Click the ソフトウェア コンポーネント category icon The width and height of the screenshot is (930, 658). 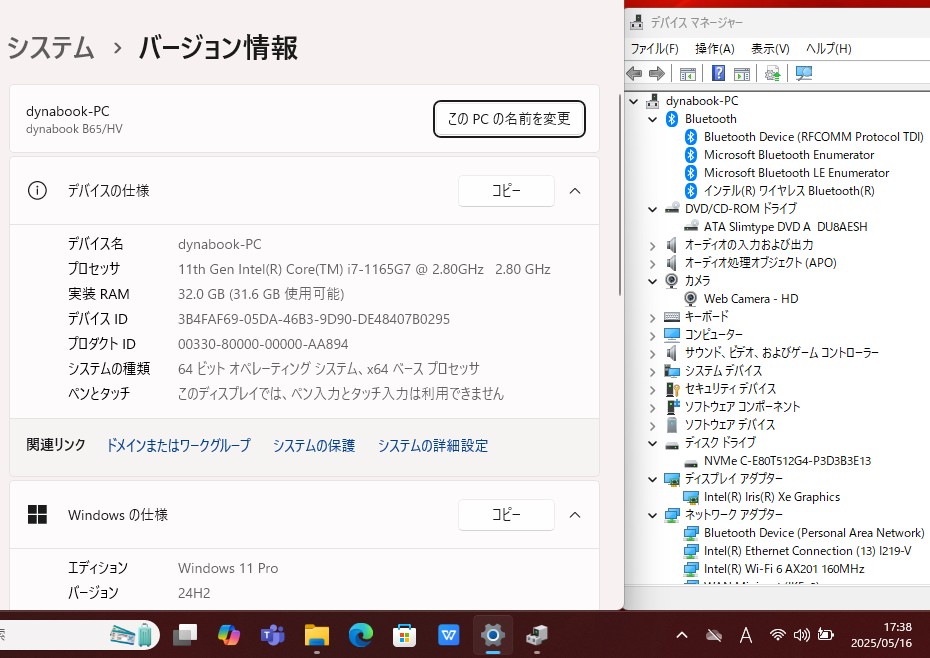pyautogui.click(x=673, y=407)
